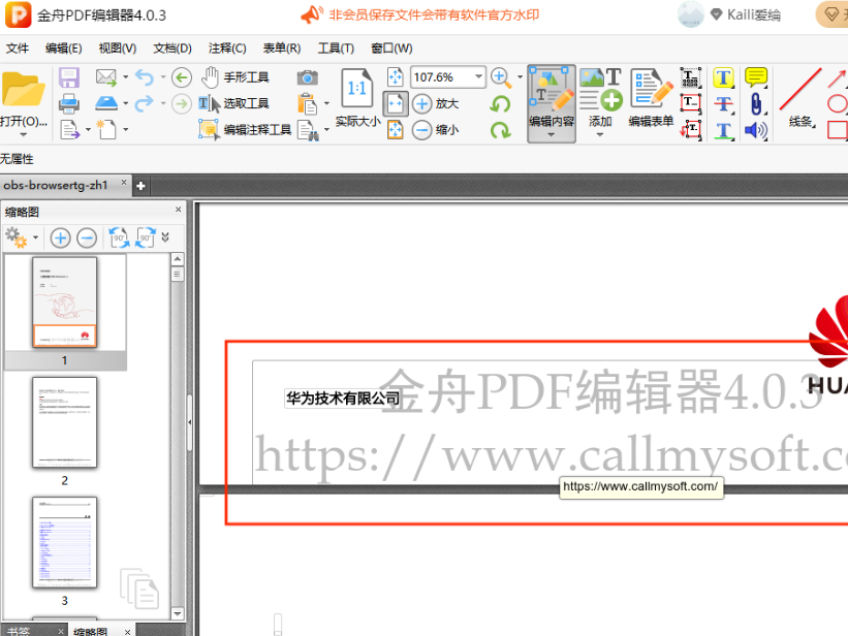This screenshot has width=848, height=636.
Task: Click the 实际大小 actual size button
Action: point(357,98)
